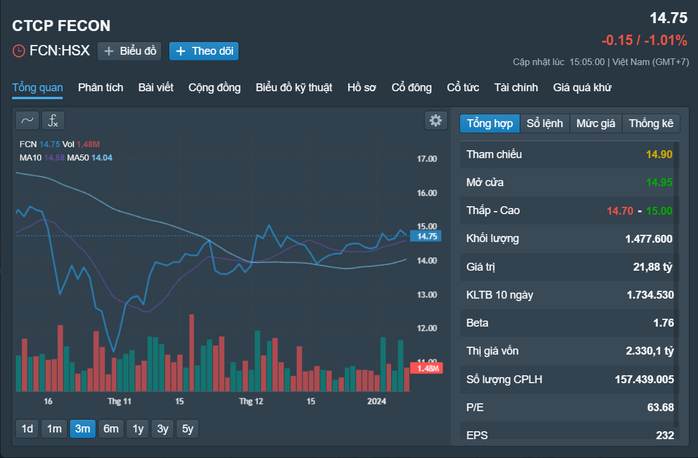The width and height of the screenshot is (698, 458).
Task: Click the Thị giá vốn row
Action: pos(569,351)
